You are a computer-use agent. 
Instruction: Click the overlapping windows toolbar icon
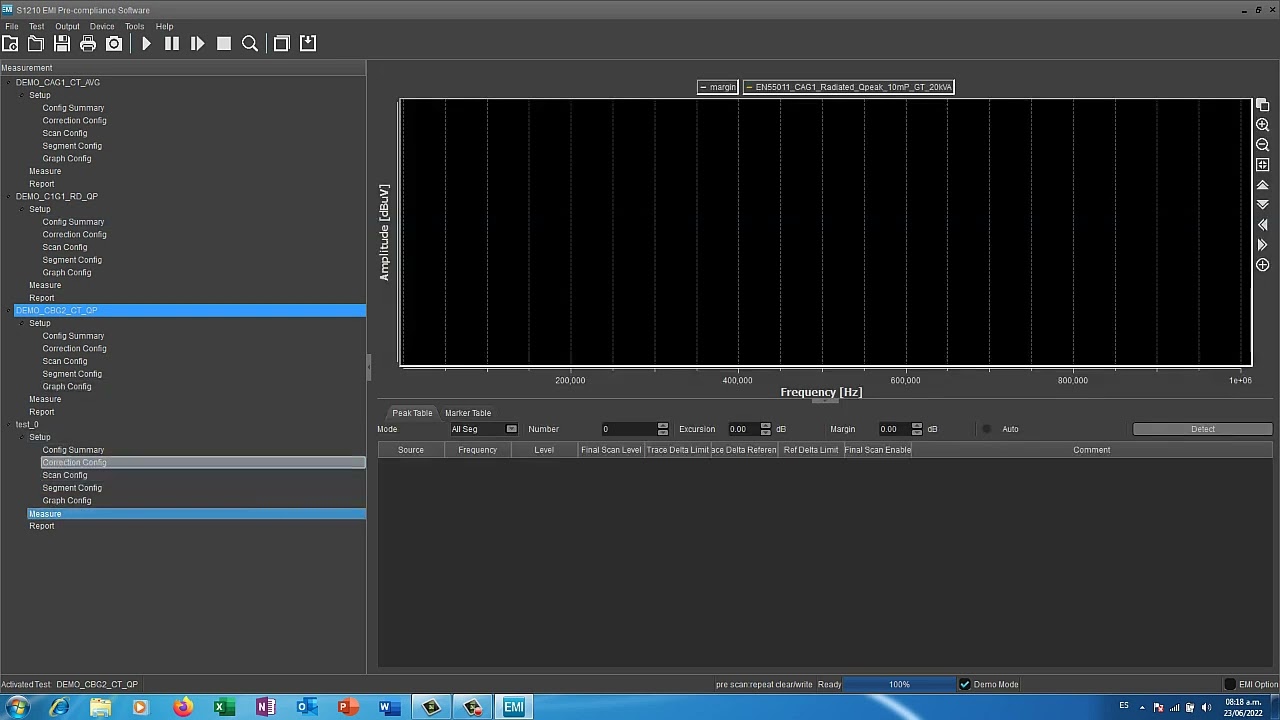coord(282,43)
